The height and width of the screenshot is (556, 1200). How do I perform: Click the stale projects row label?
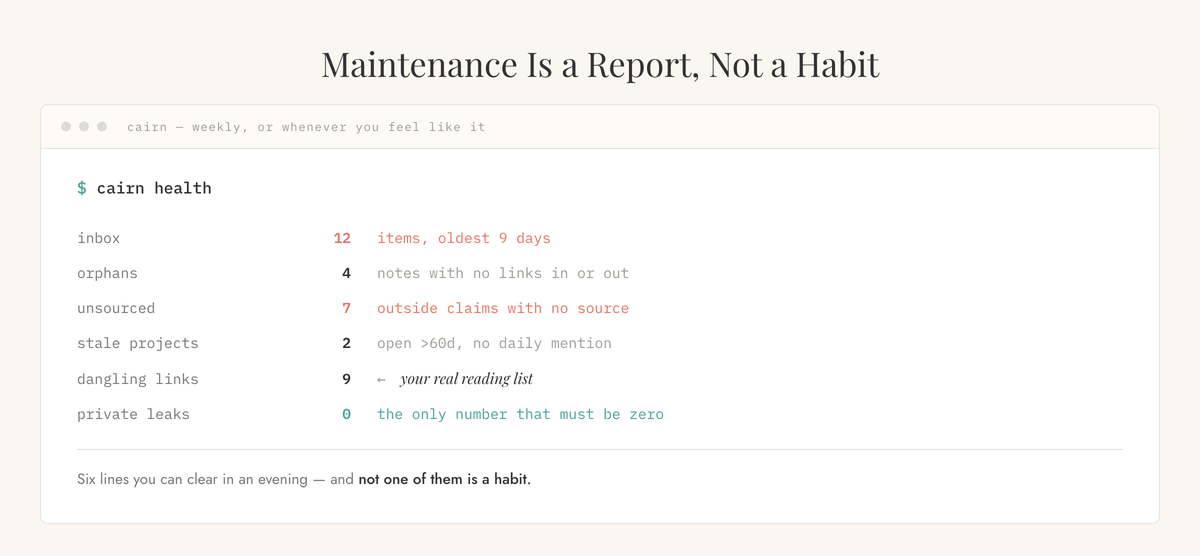(x=138, y=343)
